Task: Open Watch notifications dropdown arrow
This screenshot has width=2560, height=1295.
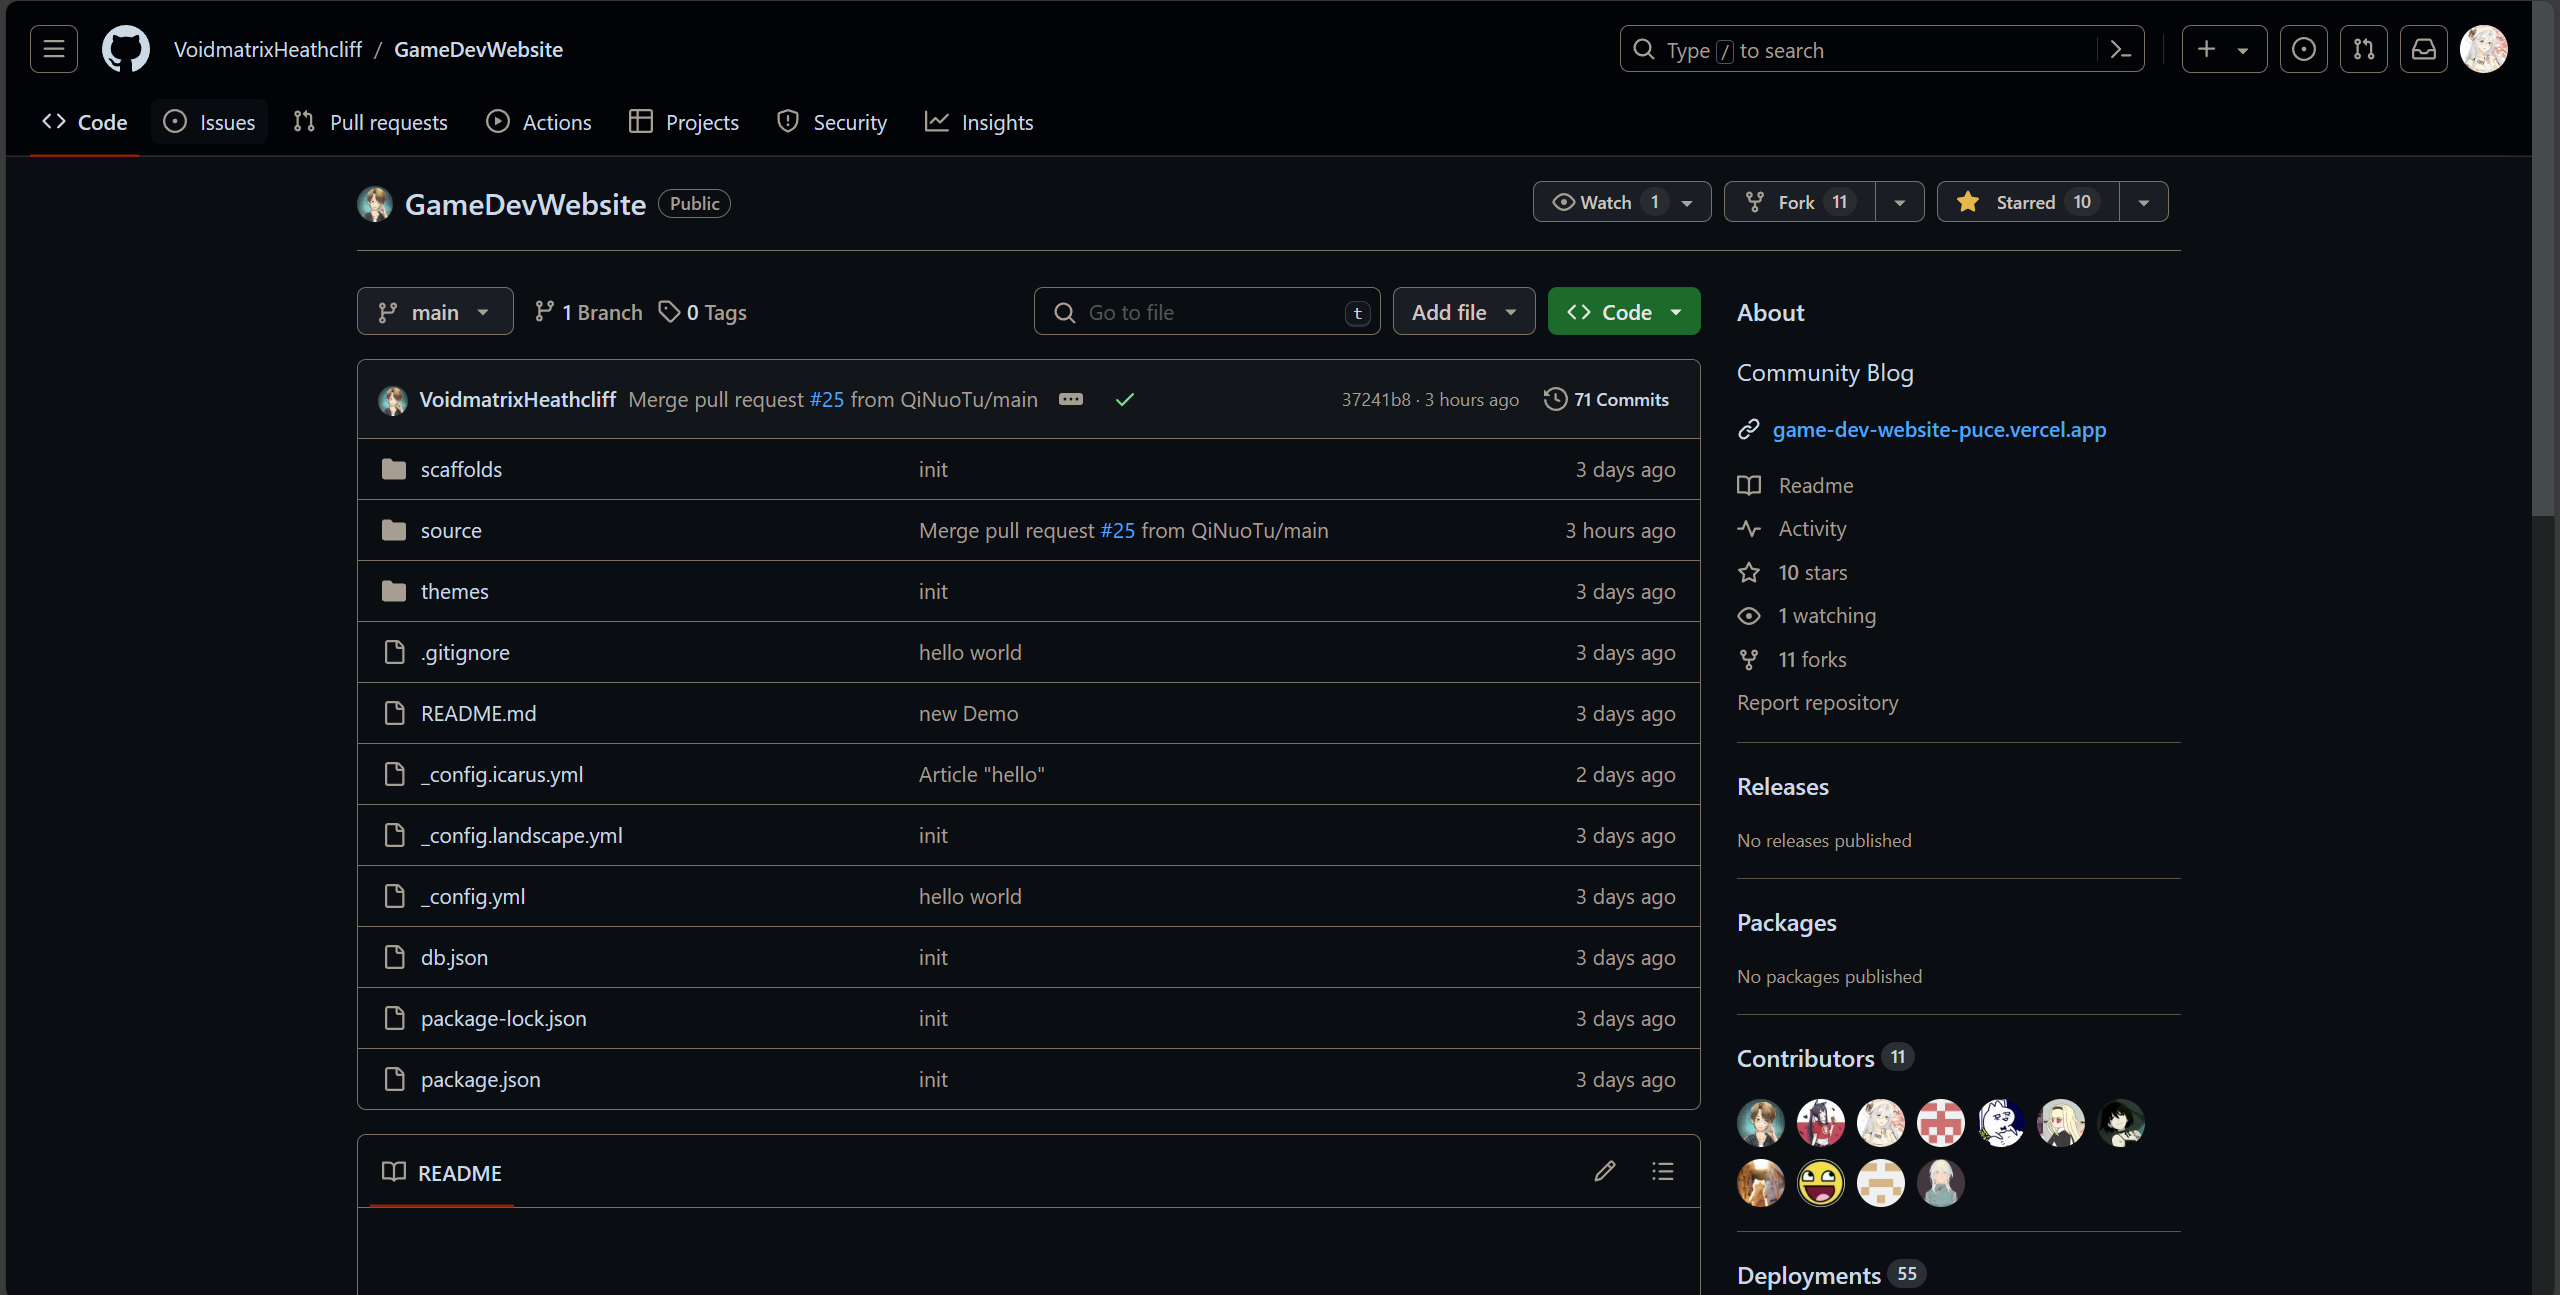Action: [x=1688, y=202]
